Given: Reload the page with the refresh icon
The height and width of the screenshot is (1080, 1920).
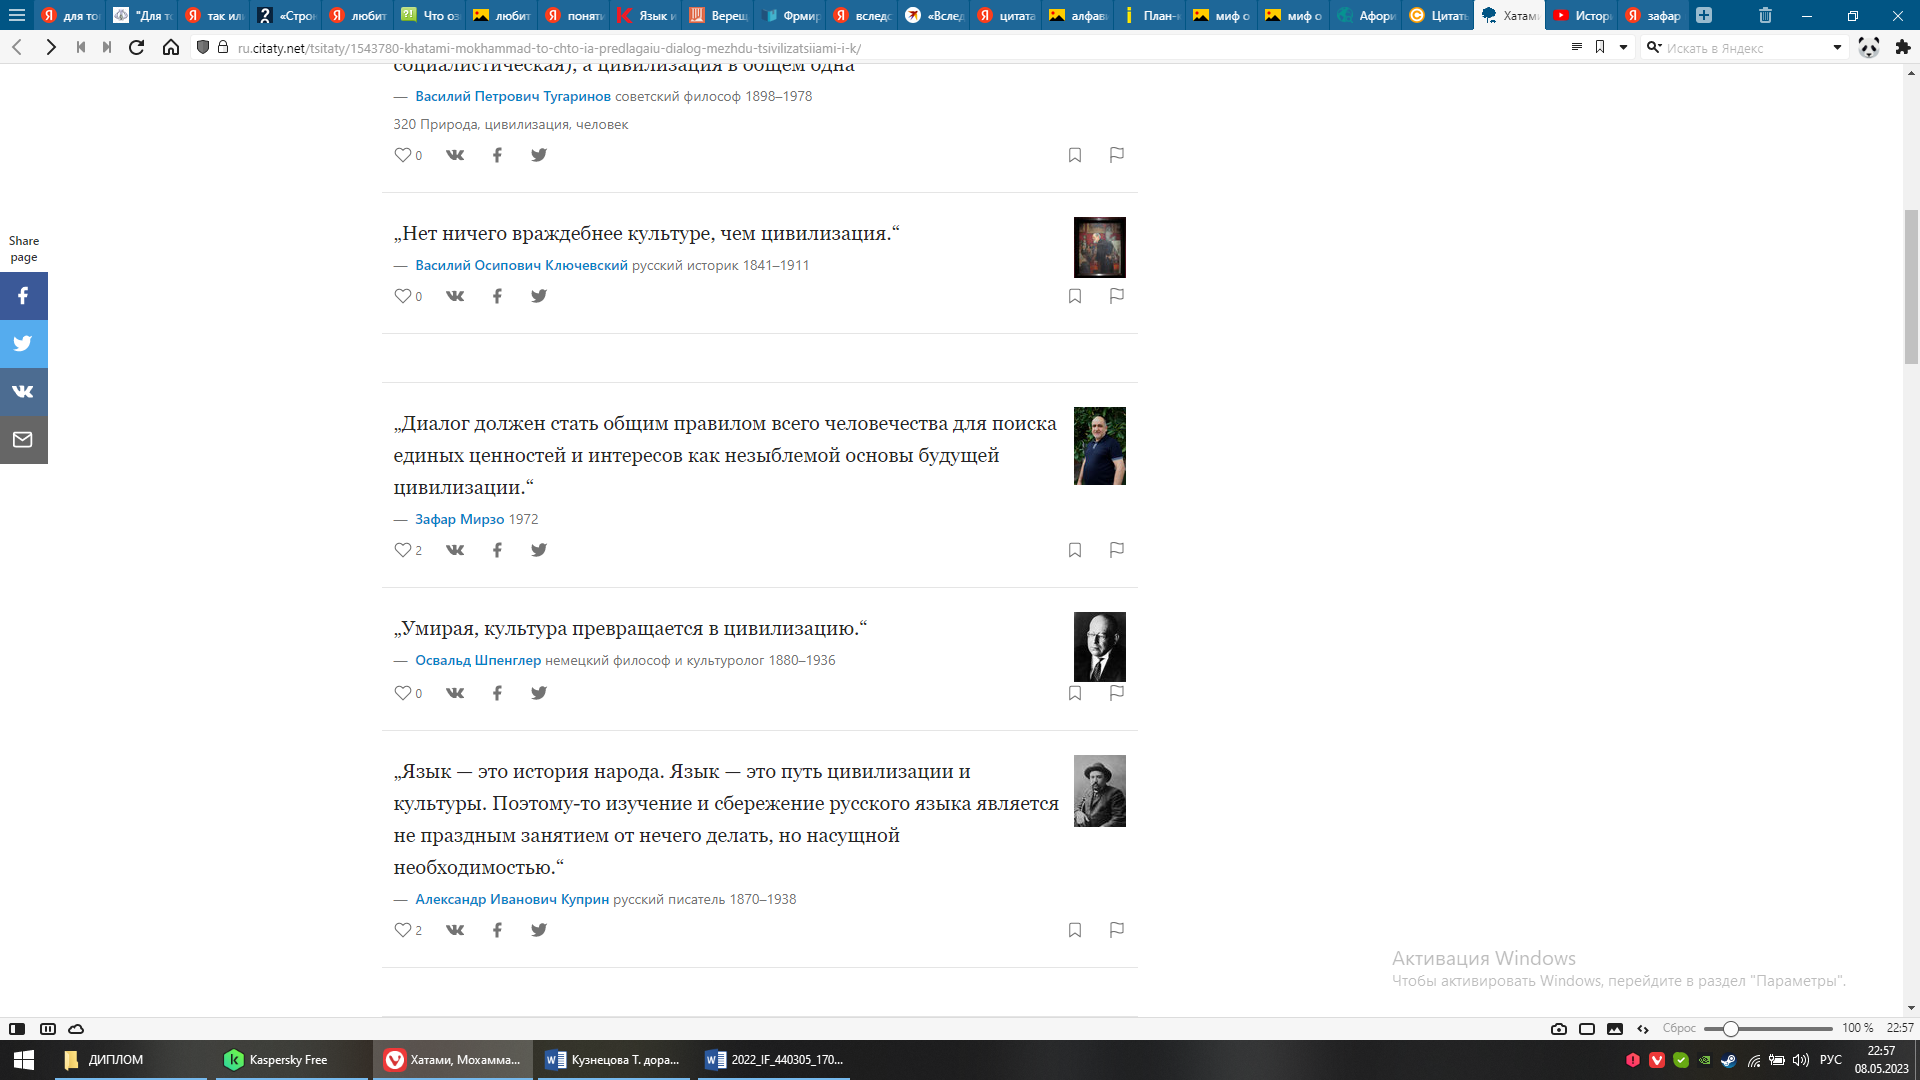Looking at the screenshot, I should (x=137, y=47).
